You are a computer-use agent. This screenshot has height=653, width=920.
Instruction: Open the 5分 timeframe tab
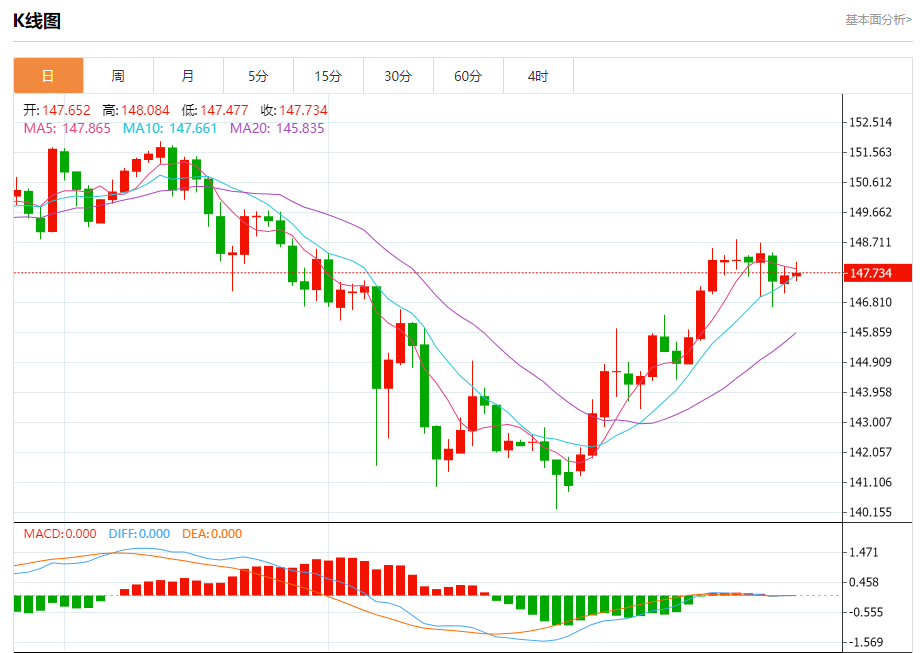tap(258, 76)
